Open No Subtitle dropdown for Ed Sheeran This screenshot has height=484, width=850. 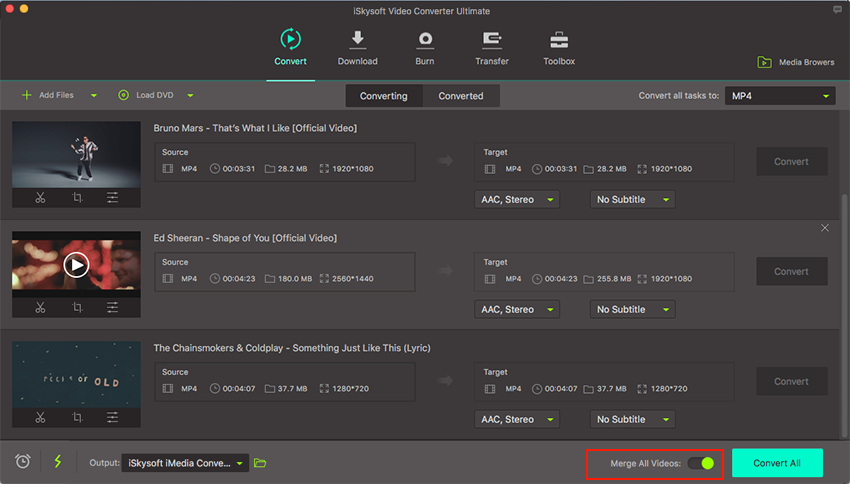pyautogui.click(x=632, y=310)
